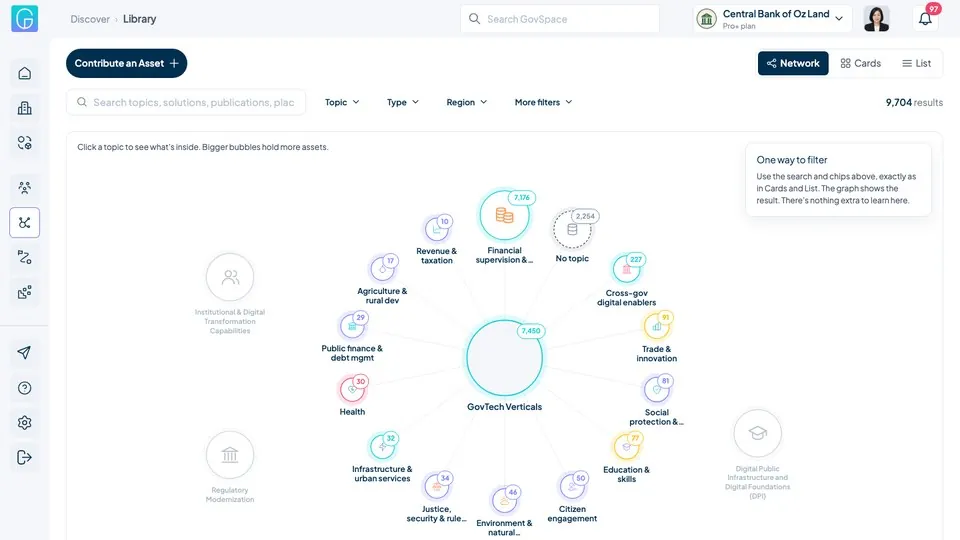Open the Public finance & debt mgmt bubble

point(352,326)
